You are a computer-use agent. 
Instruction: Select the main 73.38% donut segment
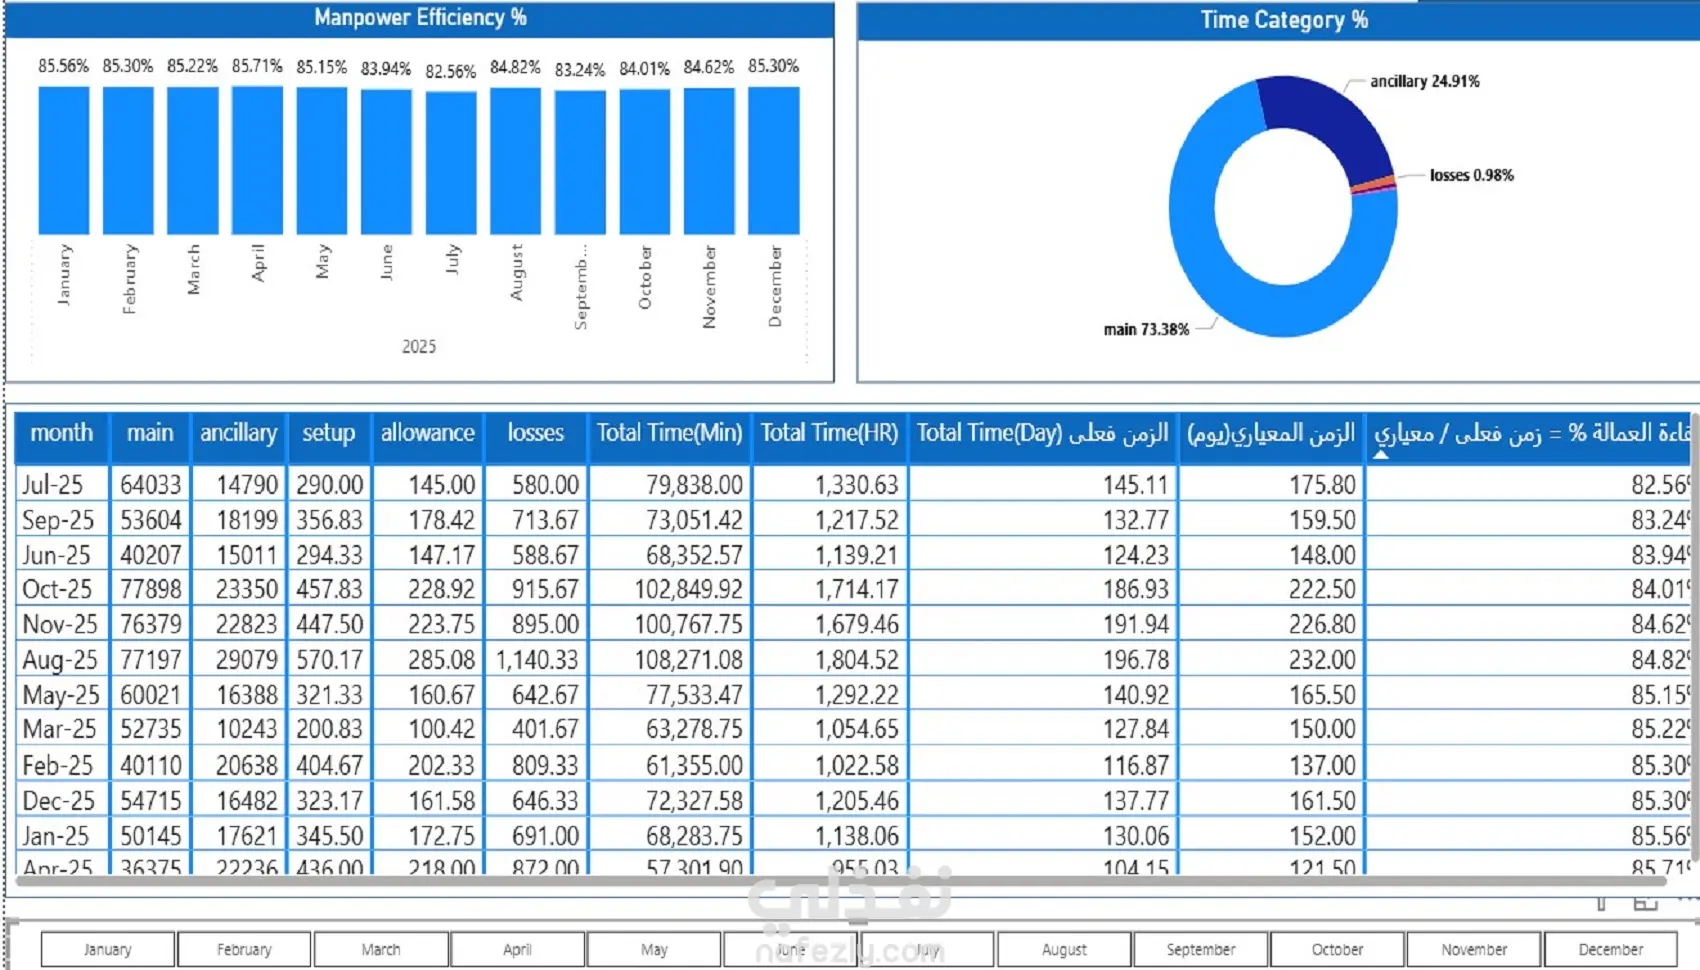click(x=1230, y=280)
